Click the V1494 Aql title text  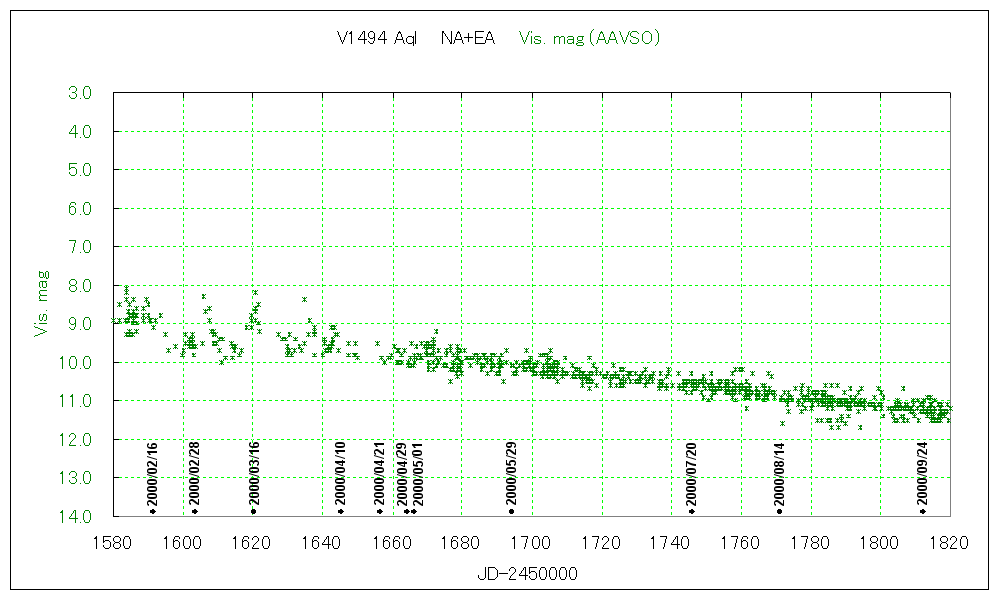(377, 38)
